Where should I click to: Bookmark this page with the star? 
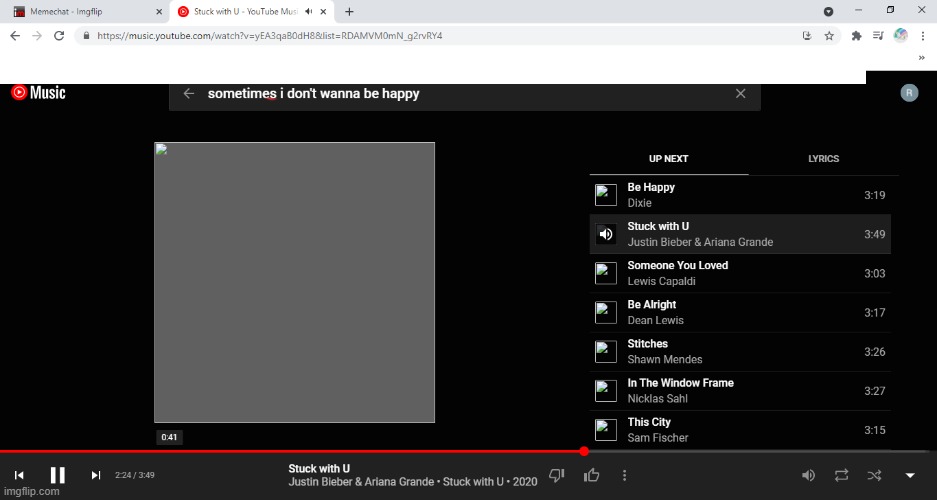tap(829, 36)
